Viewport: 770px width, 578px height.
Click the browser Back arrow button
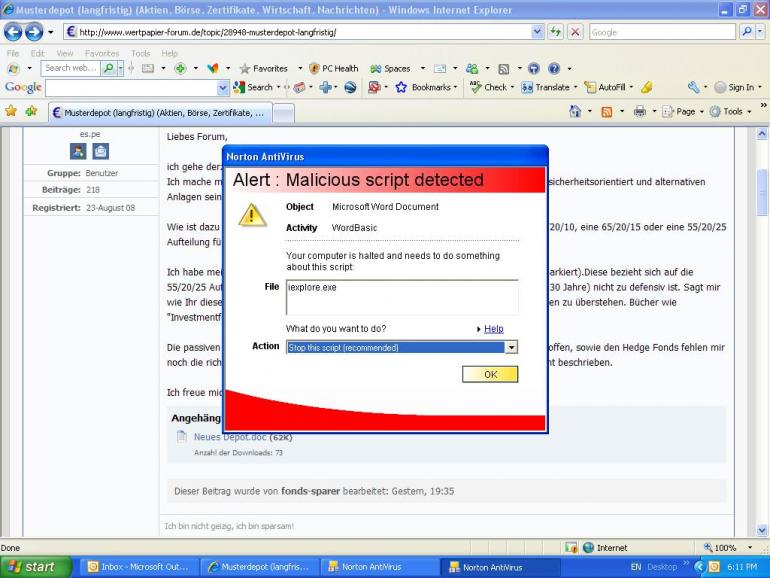pos(13,32)
